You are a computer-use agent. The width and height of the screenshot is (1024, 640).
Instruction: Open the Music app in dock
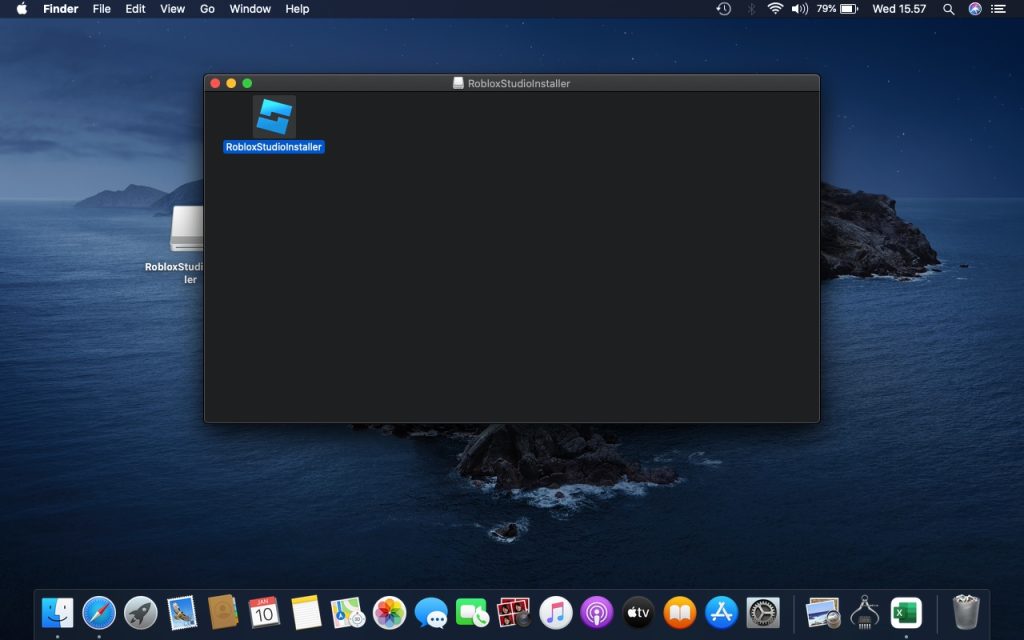(x=556, y=613)
